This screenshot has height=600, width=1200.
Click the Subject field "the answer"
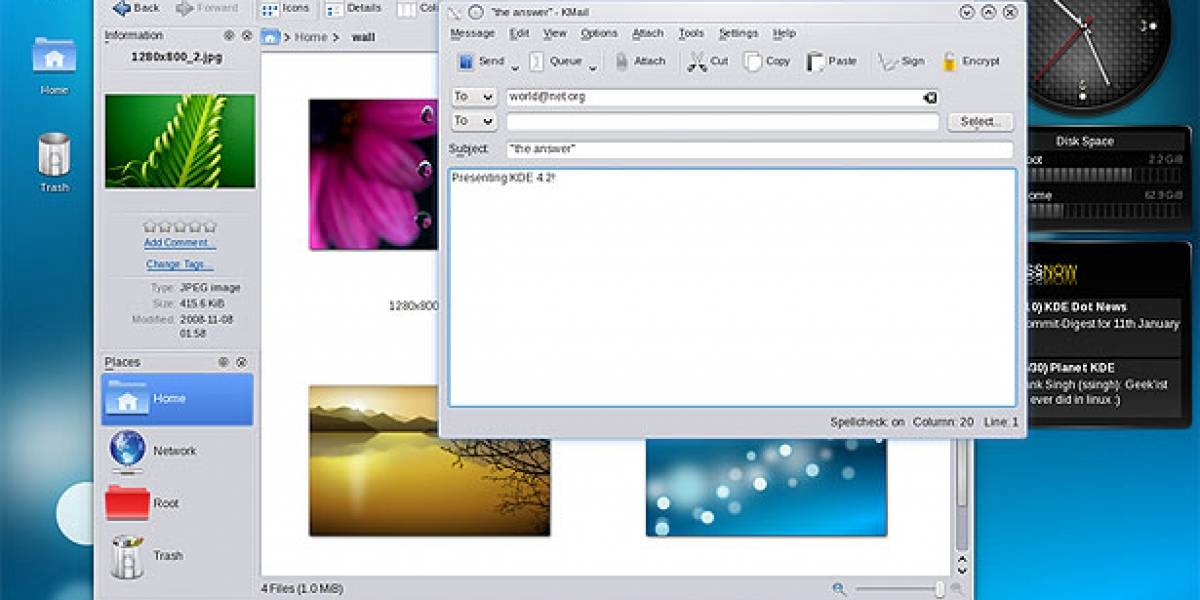click(x=760, y=149)
